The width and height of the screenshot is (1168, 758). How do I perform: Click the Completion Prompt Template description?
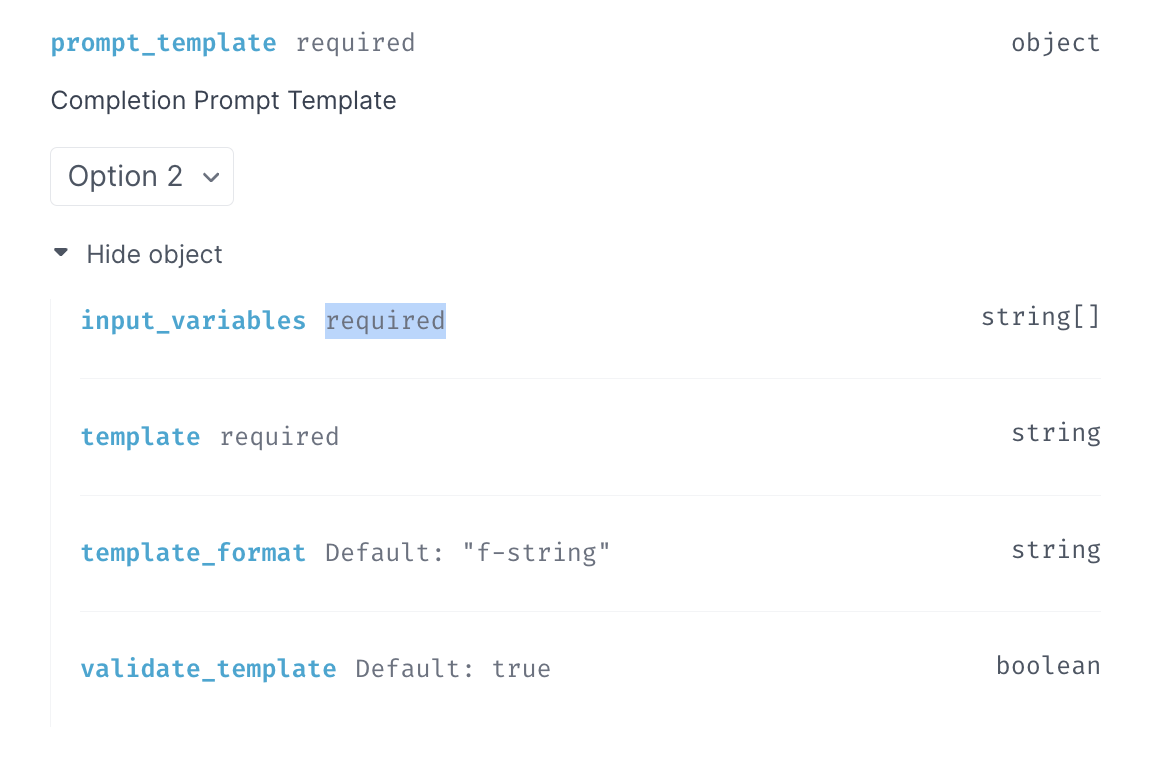(x=223, y=100)
